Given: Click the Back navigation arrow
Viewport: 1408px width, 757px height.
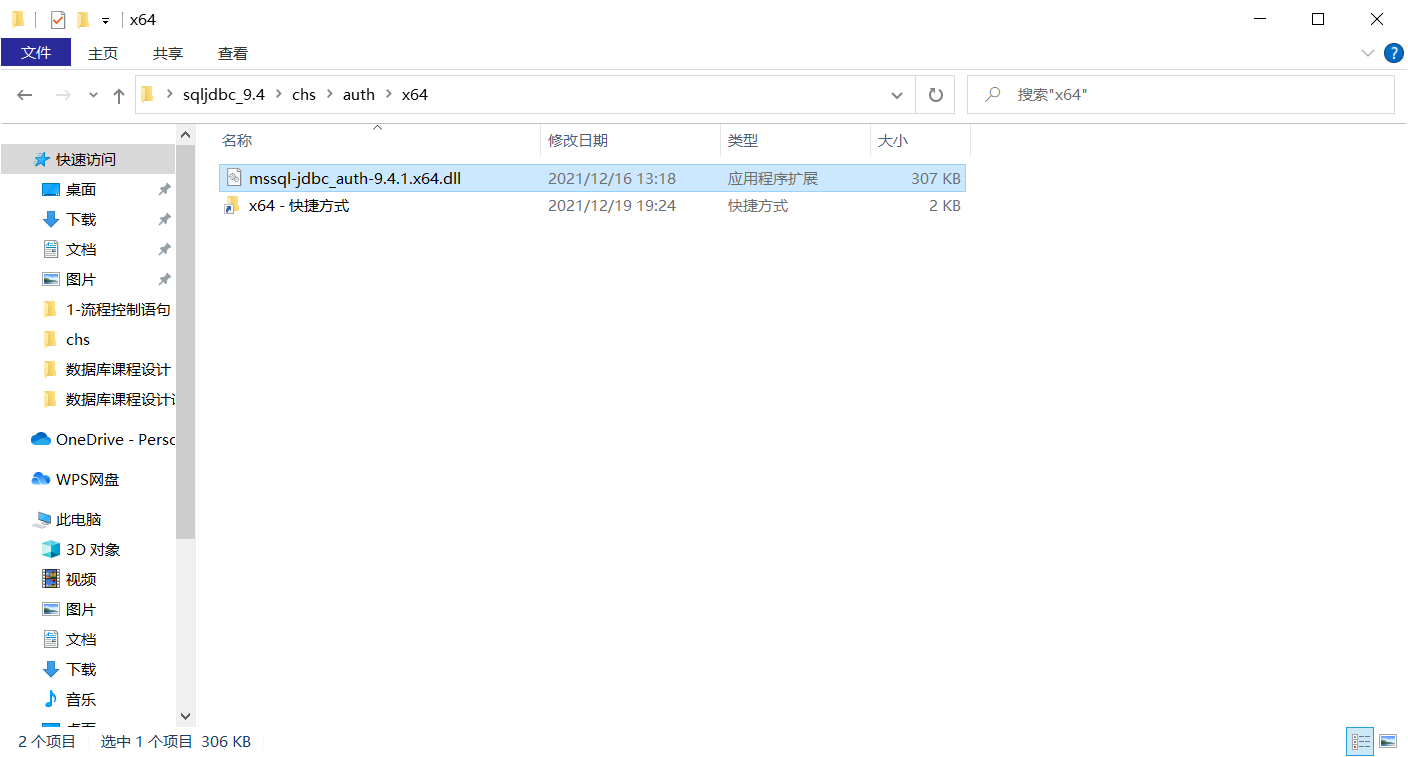Looking at the screenshot, I should (x=25, y=95).
